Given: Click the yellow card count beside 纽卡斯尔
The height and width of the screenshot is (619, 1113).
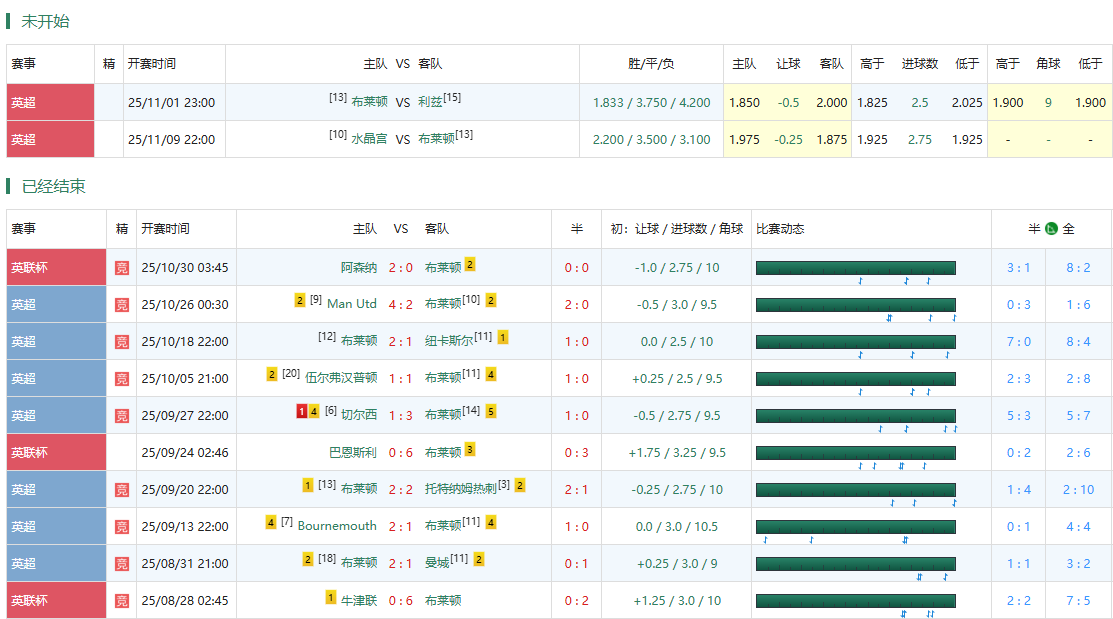Looking at the screenshot, I should (x=503, y=338).
